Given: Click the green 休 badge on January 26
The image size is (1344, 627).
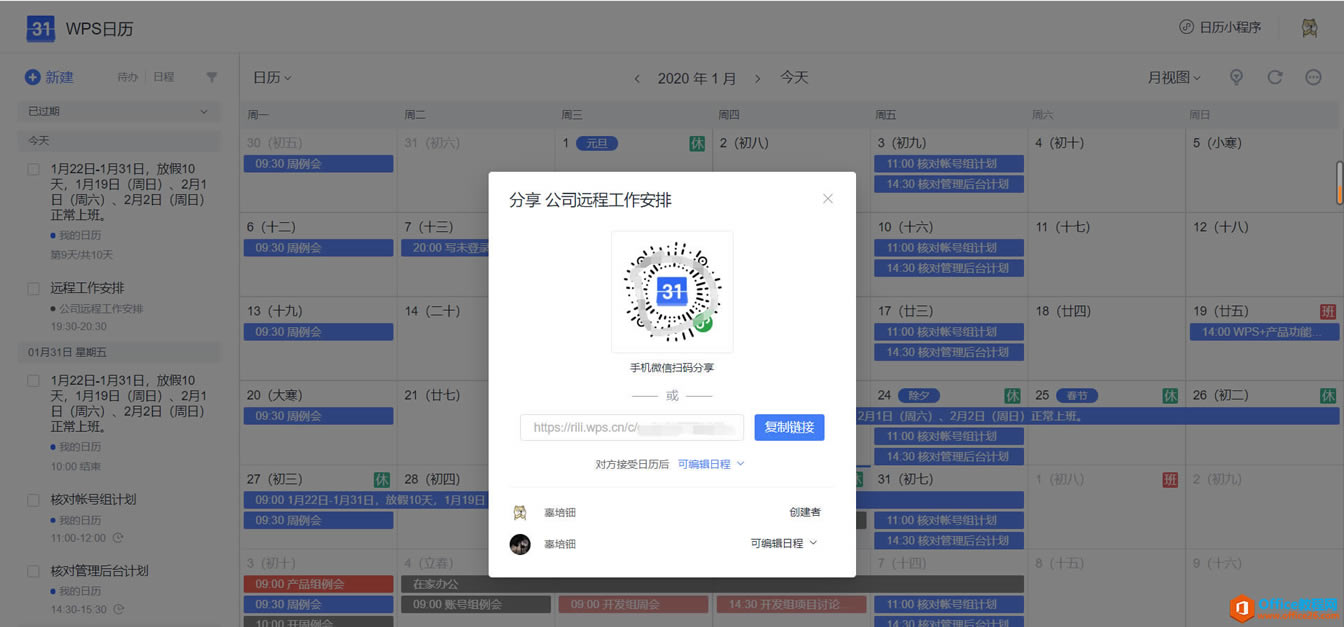Looking at the screenshot, I should tap(1328, 396).
